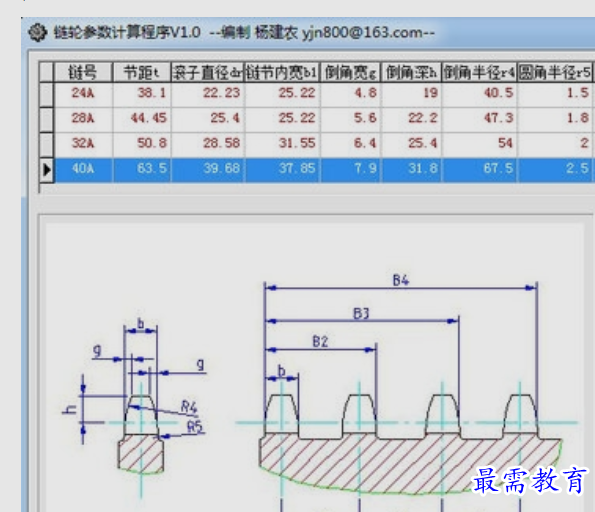
Task: Click chamfer depth value 19
Action: point(431,93)
